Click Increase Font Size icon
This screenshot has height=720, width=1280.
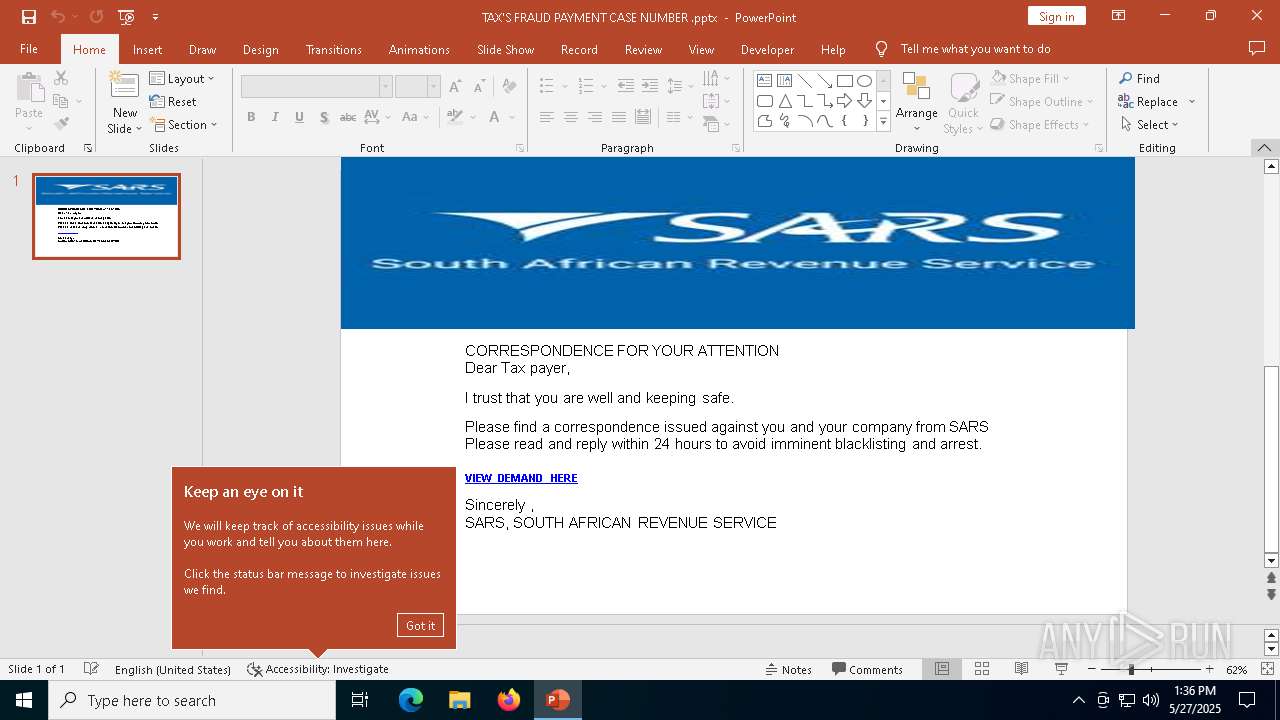click(456, 86)
